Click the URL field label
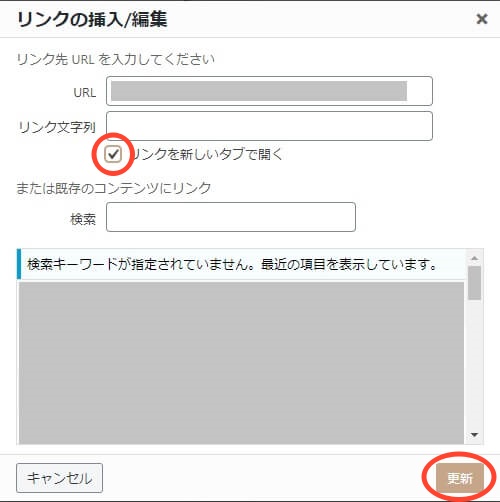 coord(85,92)
